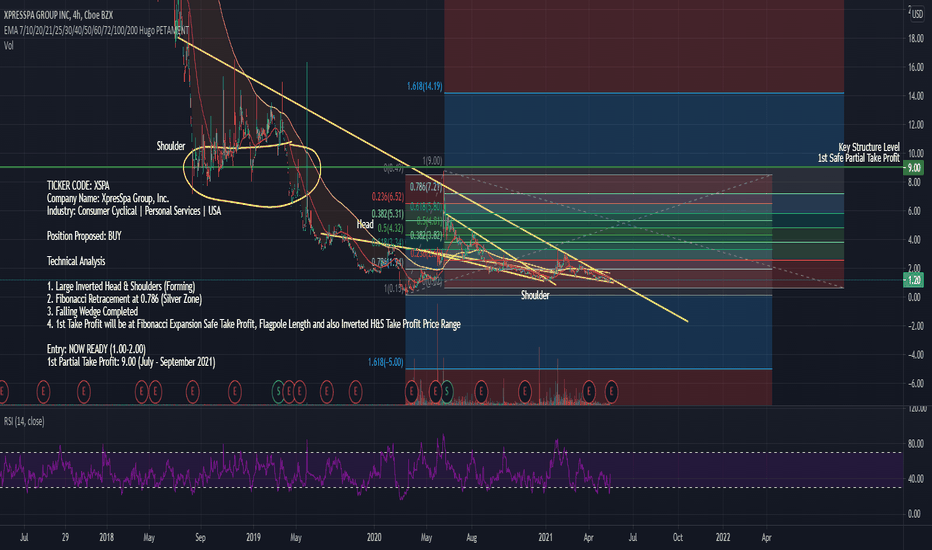Viewport: 932px width, 550px height.
Task: Click the 1(9.00) Fibonacci label
Action: click(432, 160)
